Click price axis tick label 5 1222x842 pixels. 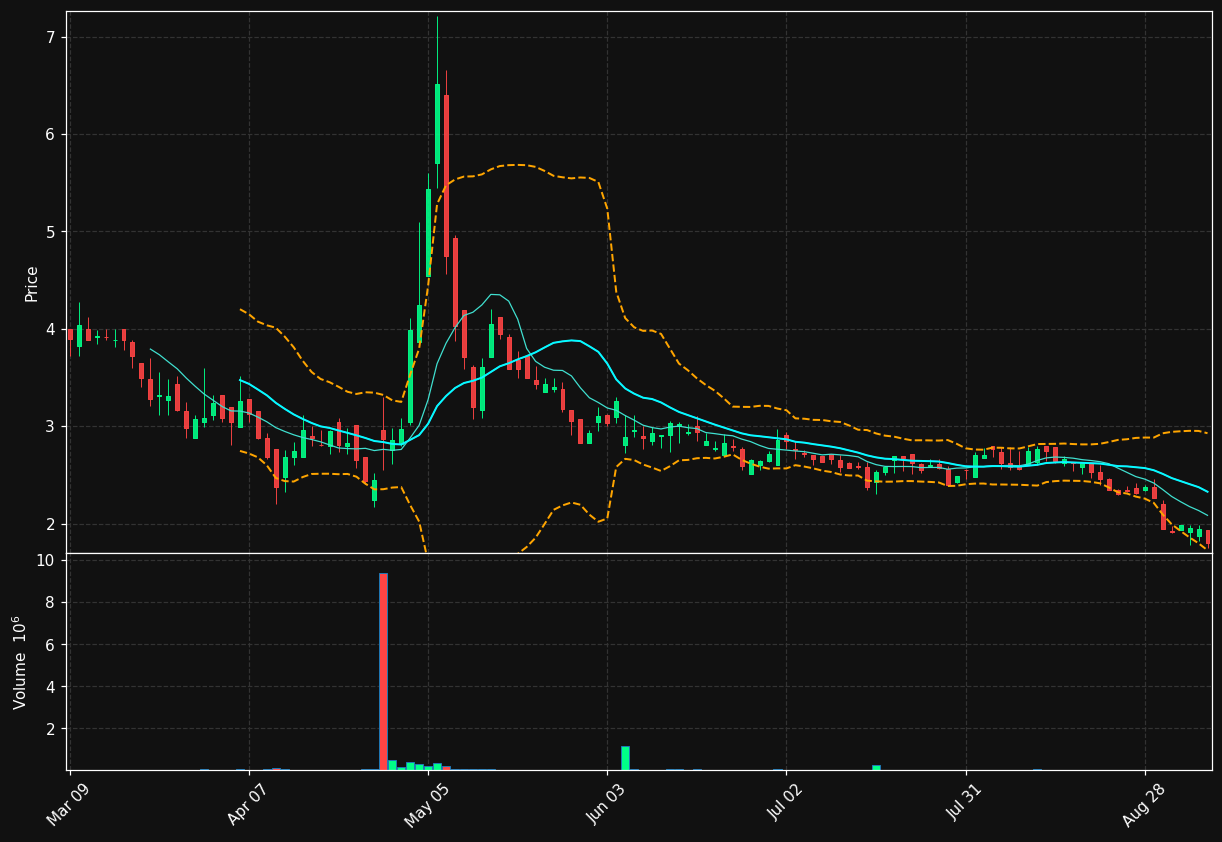pyautogui.click(x=51, y=232)
